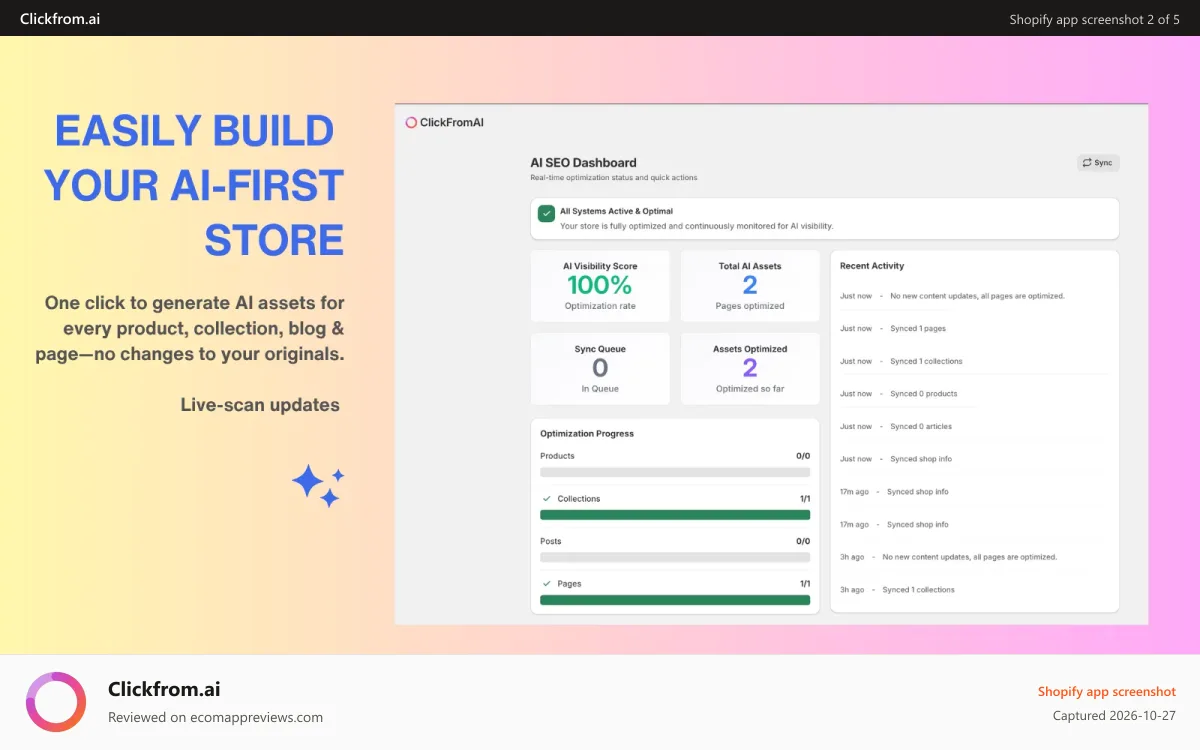Open the Sync Queue card
The image size is (1200, 750).
click(600, 369)
